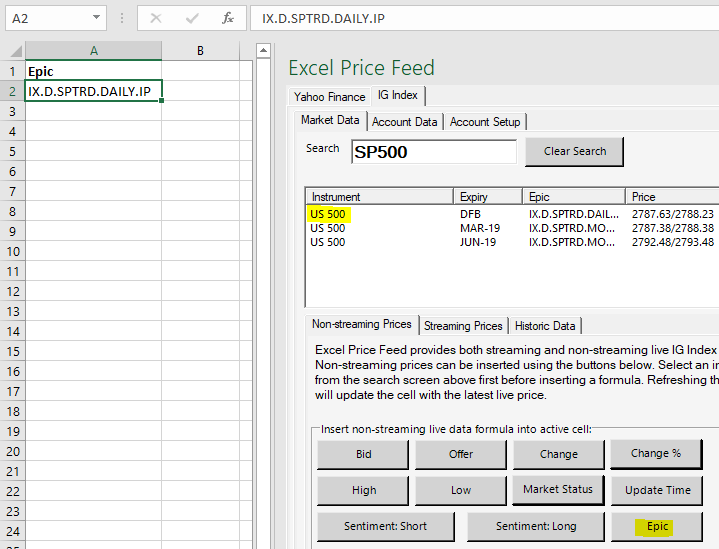
Task: Open the Market Data tab
Action: (330, 120)
